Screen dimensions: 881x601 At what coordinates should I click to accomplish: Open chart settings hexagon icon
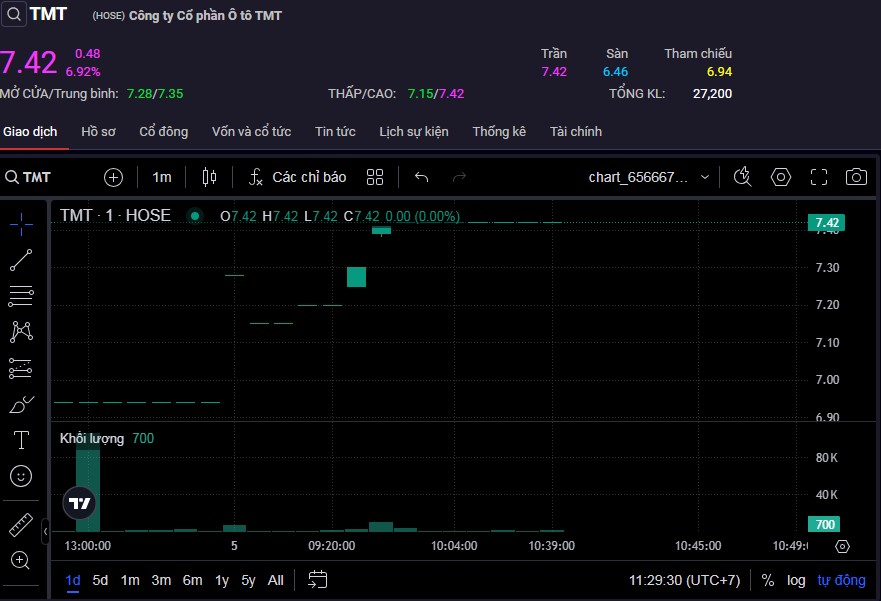click(781, 177)
